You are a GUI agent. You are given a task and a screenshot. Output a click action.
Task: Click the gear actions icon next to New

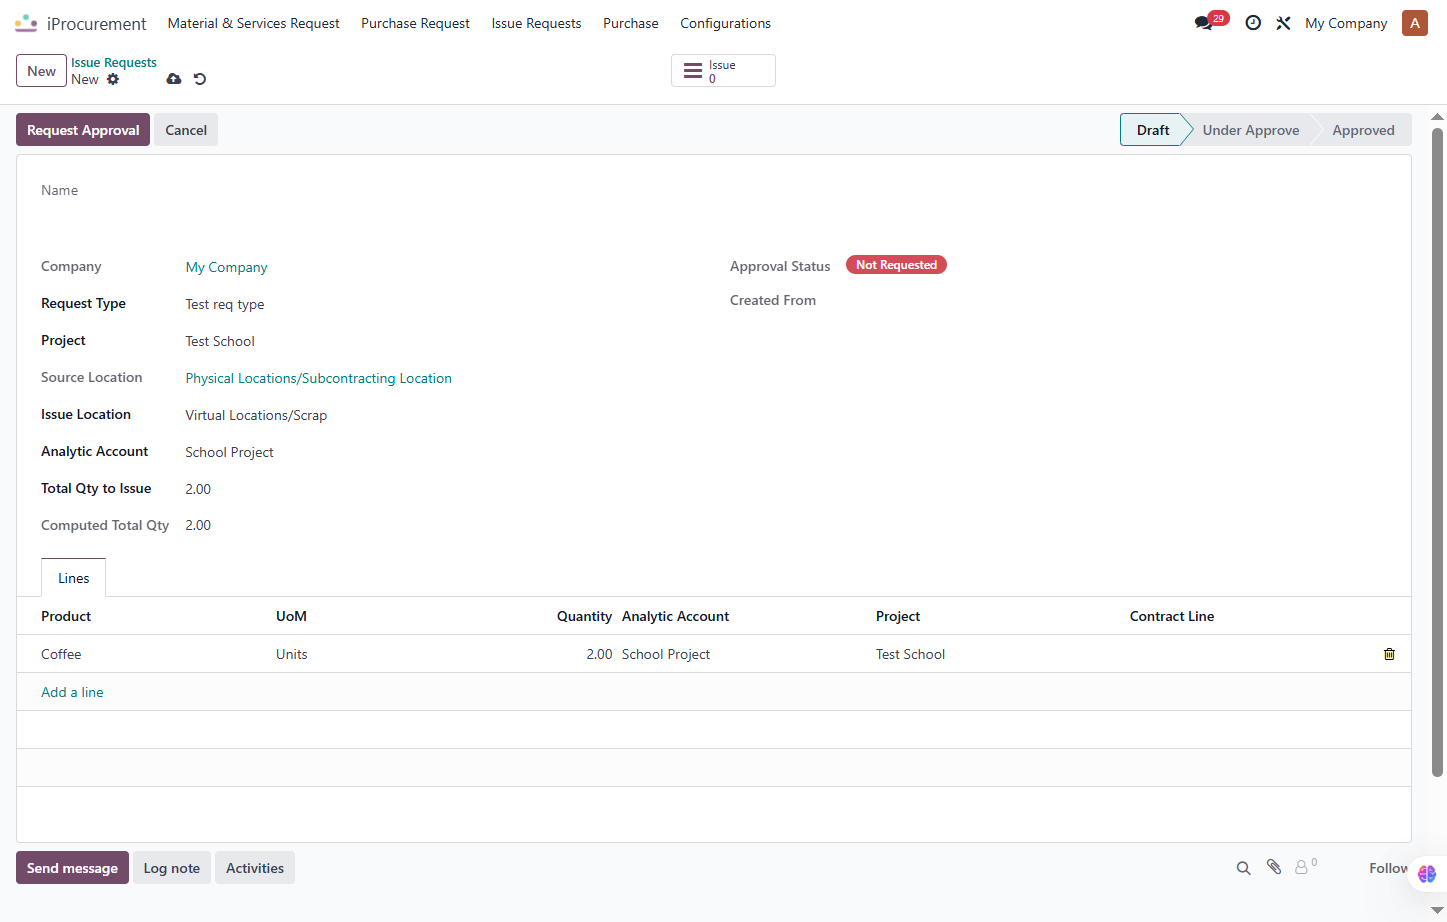coord(113,79)
